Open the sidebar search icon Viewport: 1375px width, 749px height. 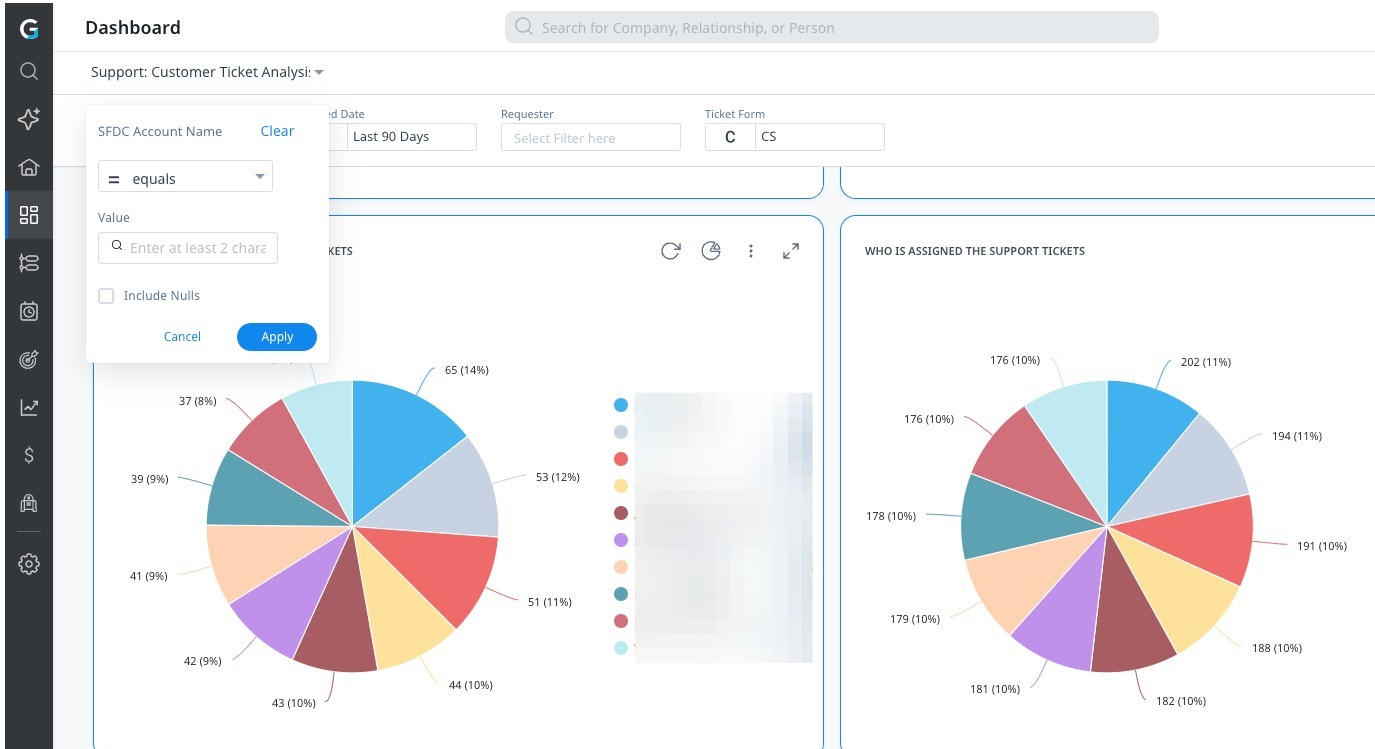29,71
